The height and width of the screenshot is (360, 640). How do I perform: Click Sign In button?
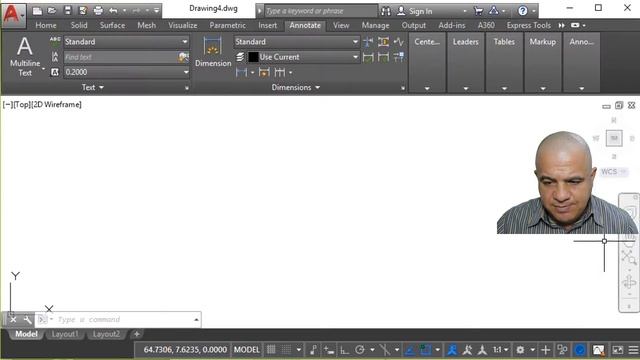[x=415, y=11]
